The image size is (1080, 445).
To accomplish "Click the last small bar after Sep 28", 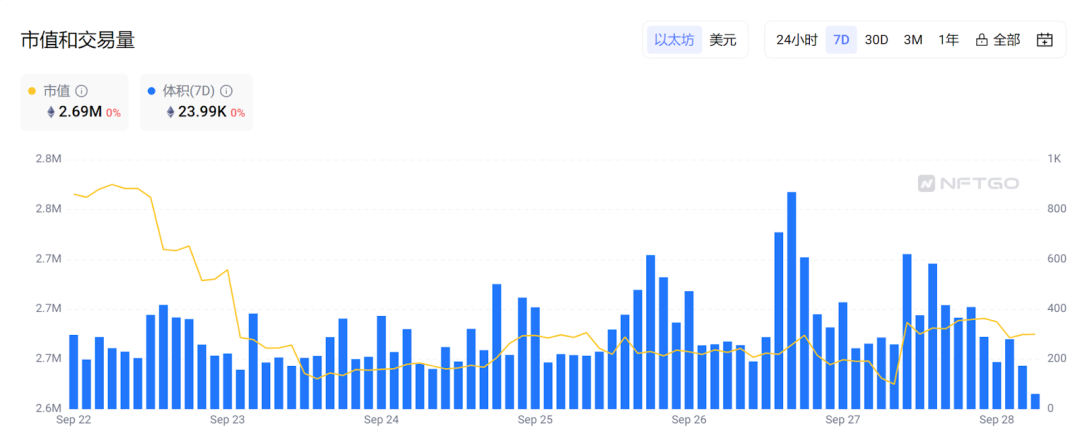I will (1035, 401).
